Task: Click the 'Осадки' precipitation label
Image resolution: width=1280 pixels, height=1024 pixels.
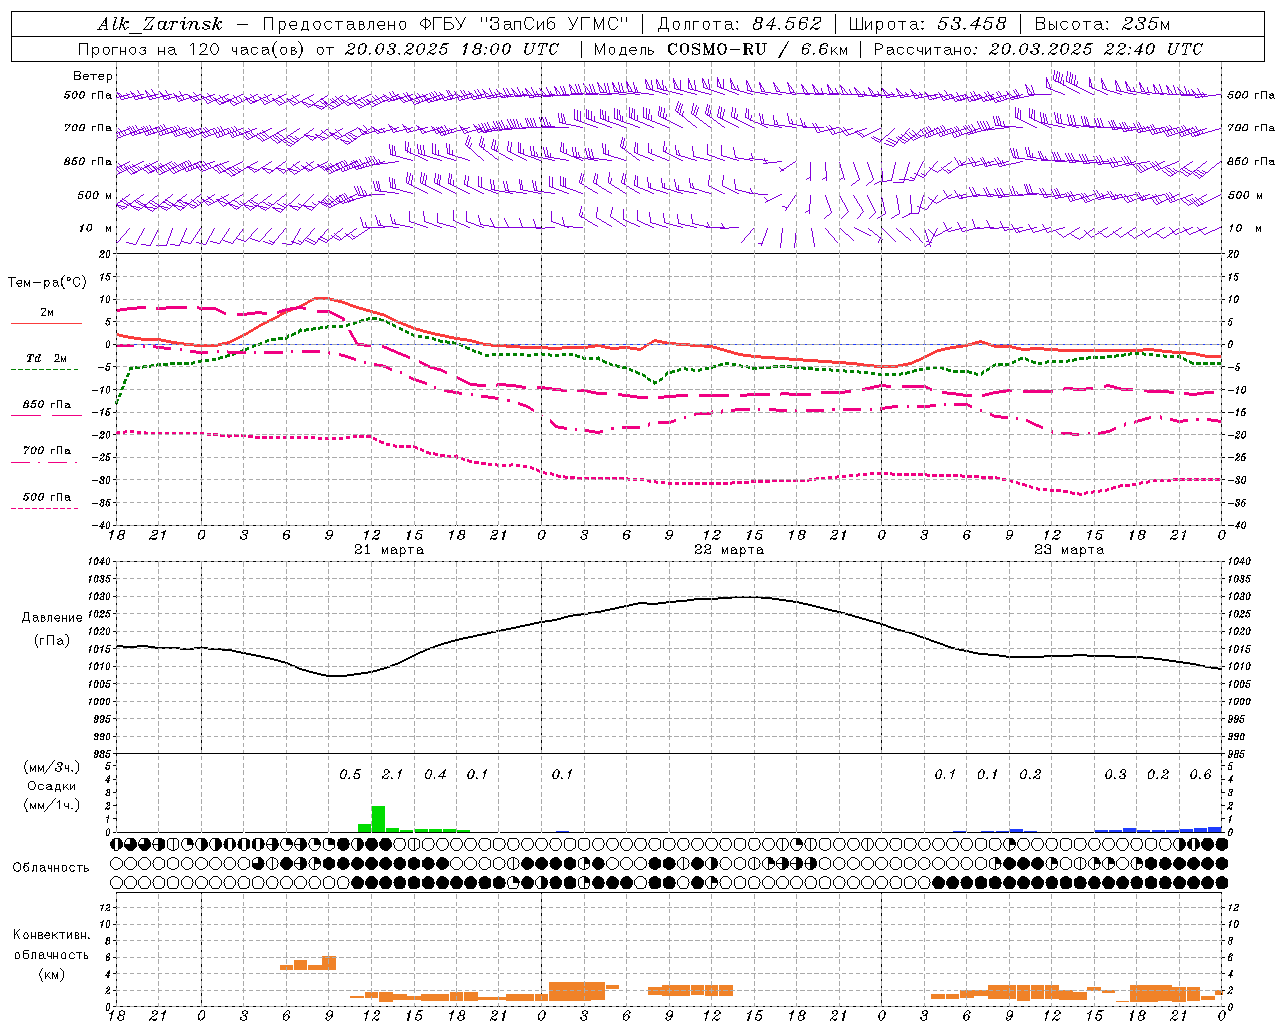Action: click(x=51, y=786)
